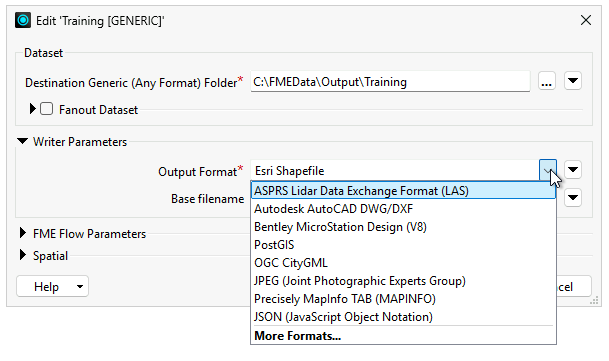The height and width of the screenshot is (361, 609).
Task: Select Autodesk AutoCAD DWG/DXF format
Action: pos(403,209)
